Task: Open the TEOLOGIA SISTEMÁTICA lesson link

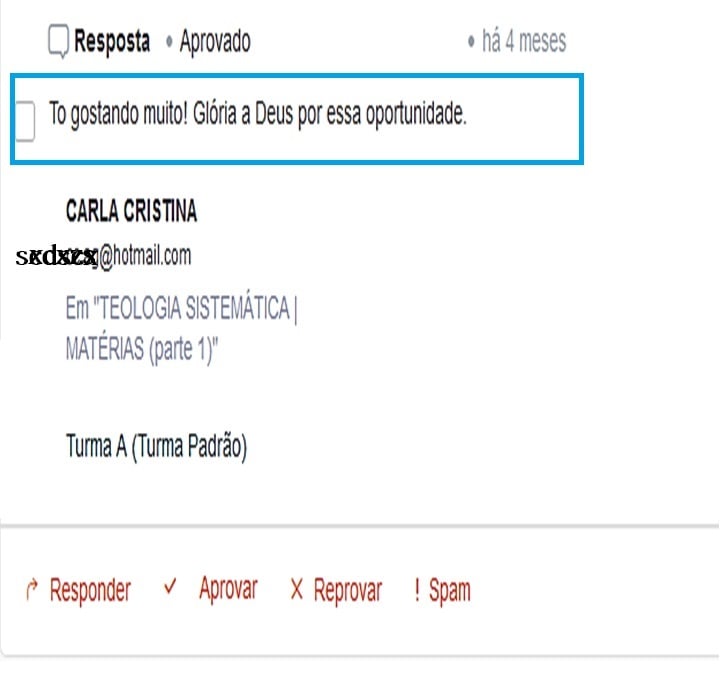Action: [181, 308]
